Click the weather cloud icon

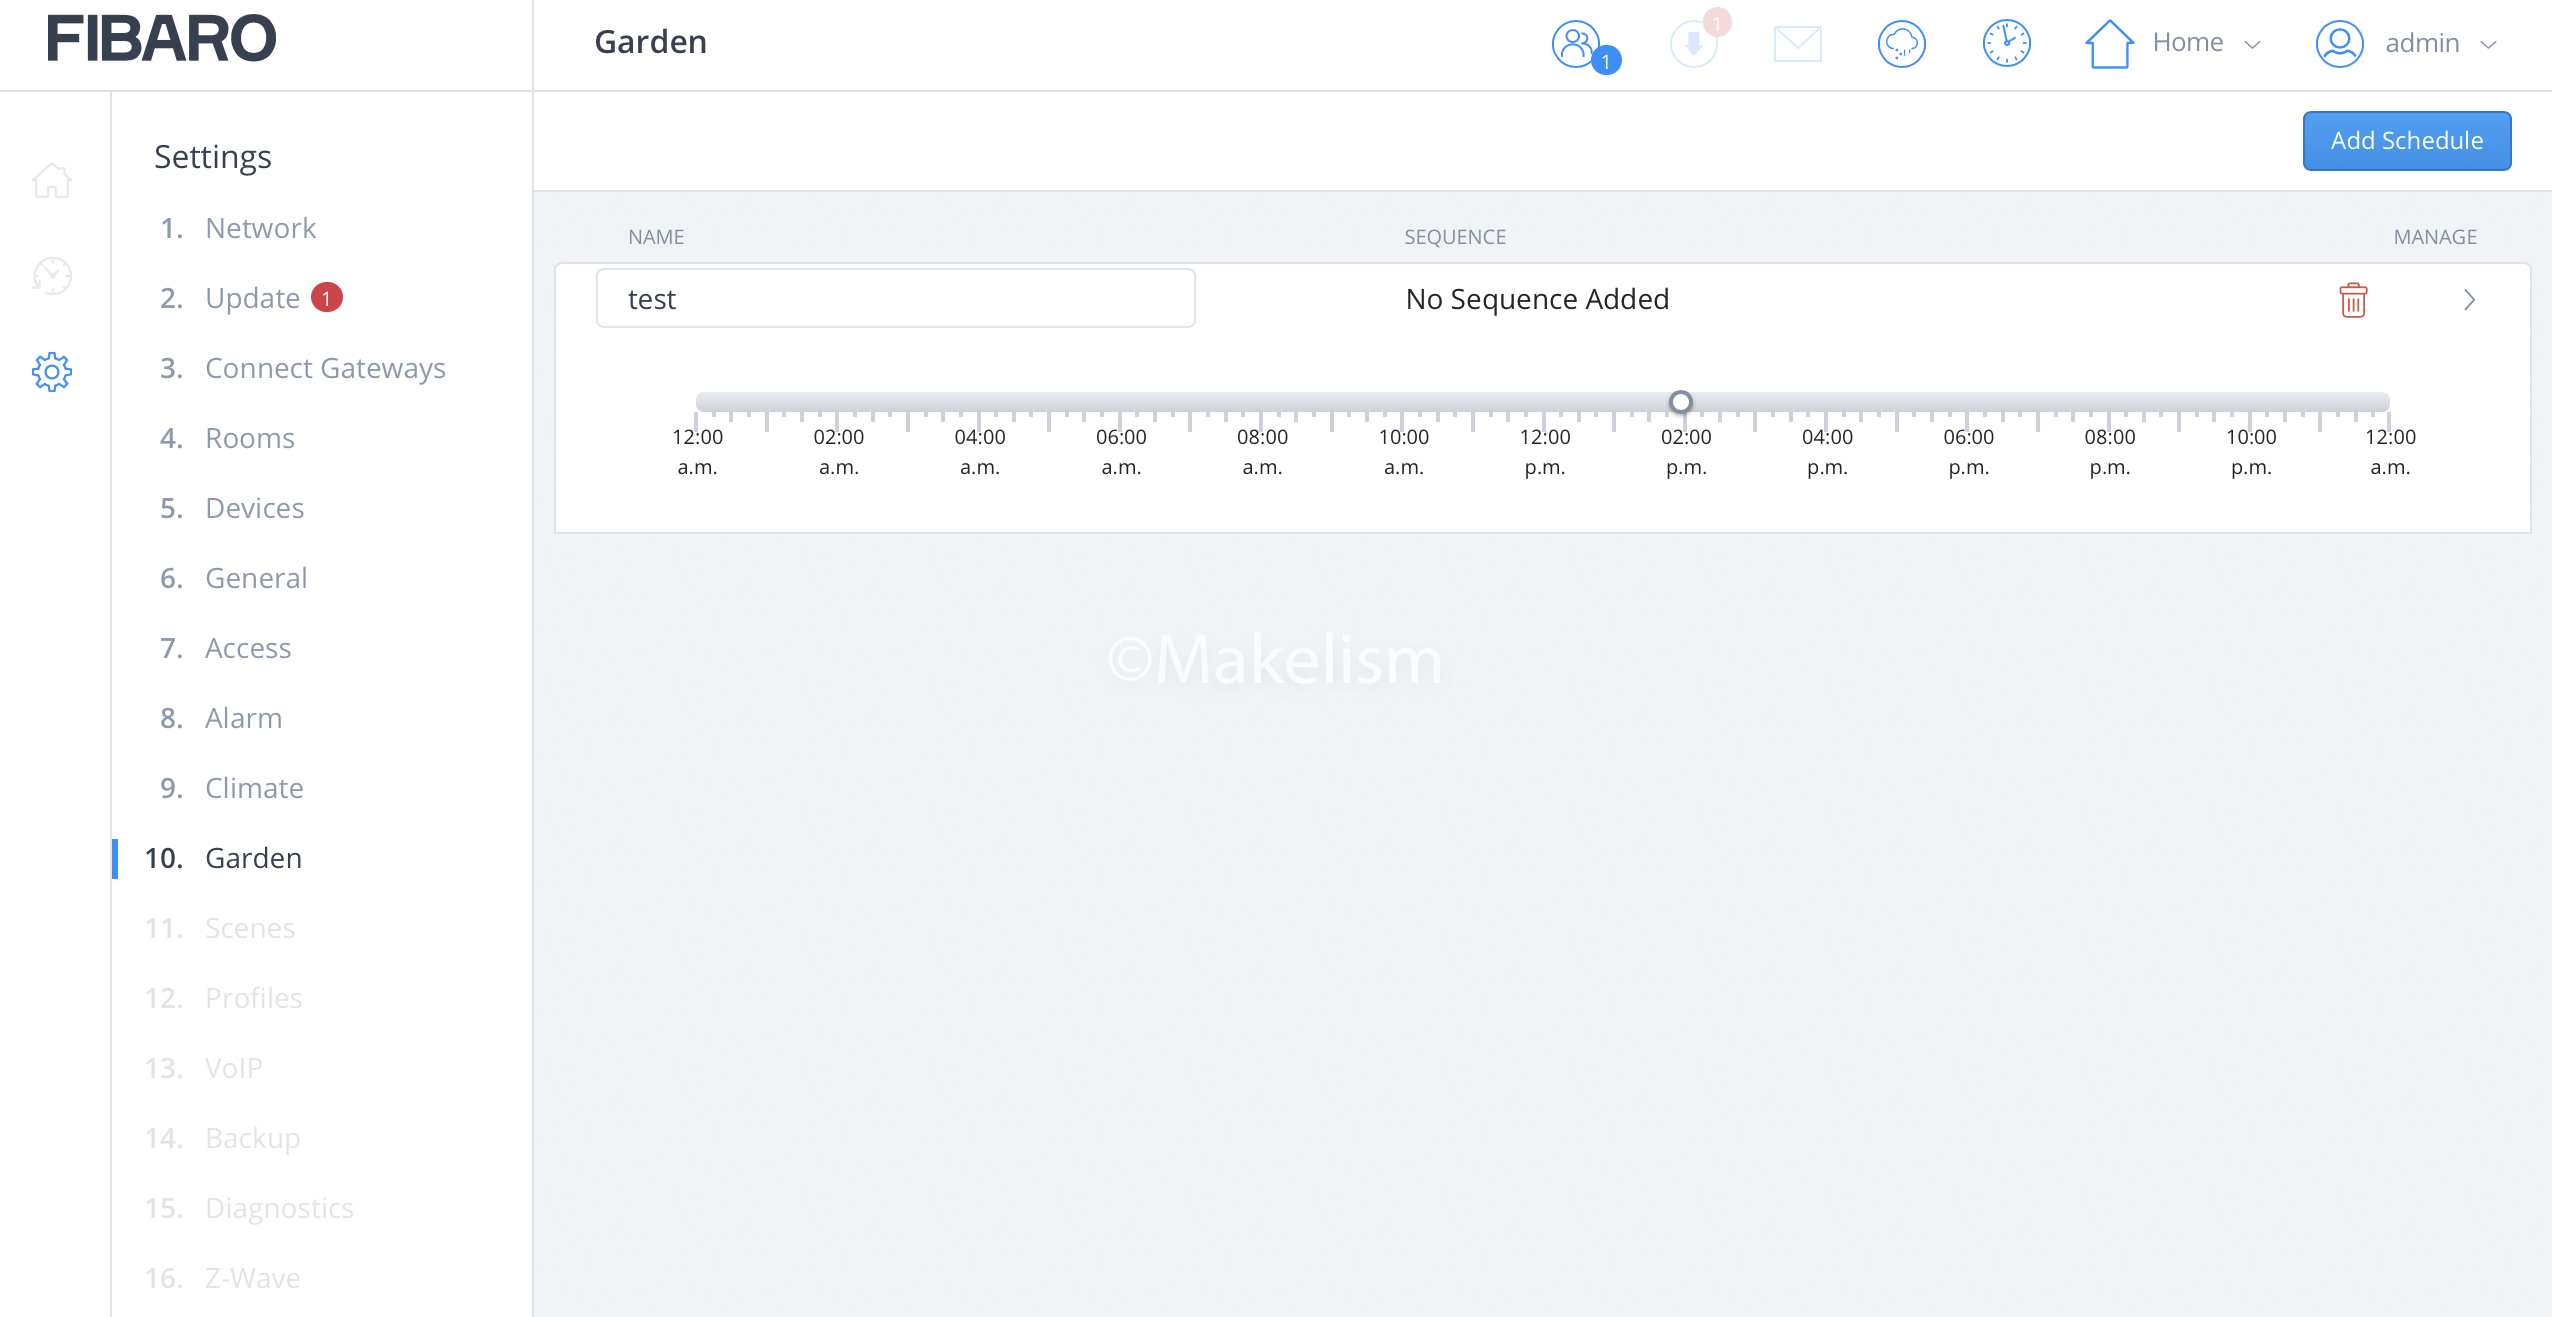[1901, 44]
